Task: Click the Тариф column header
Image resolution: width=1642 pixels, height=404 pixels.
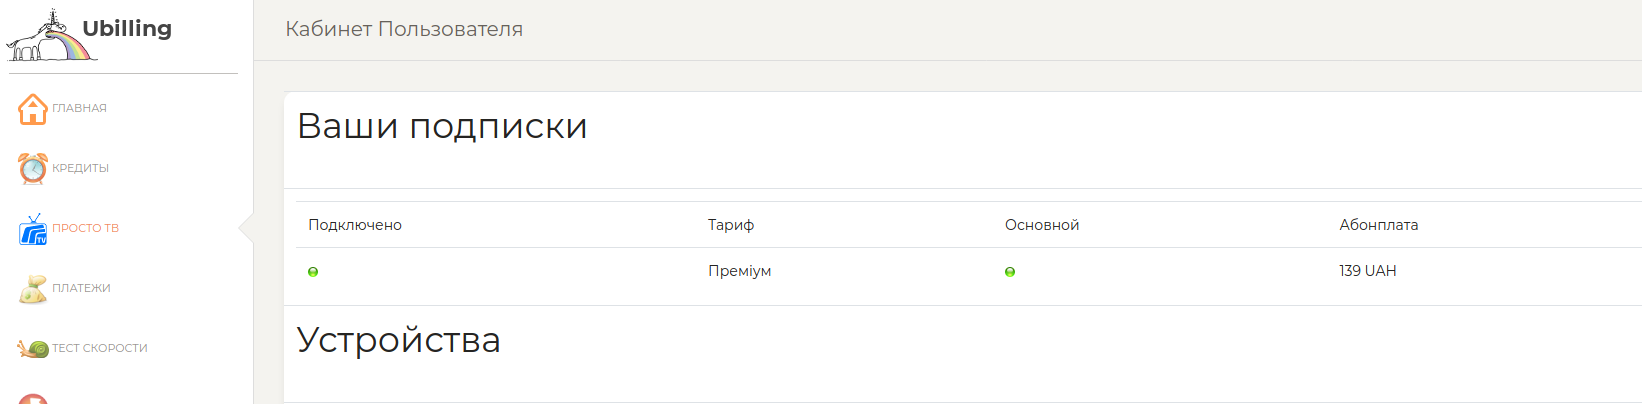Action: point(731,225)
